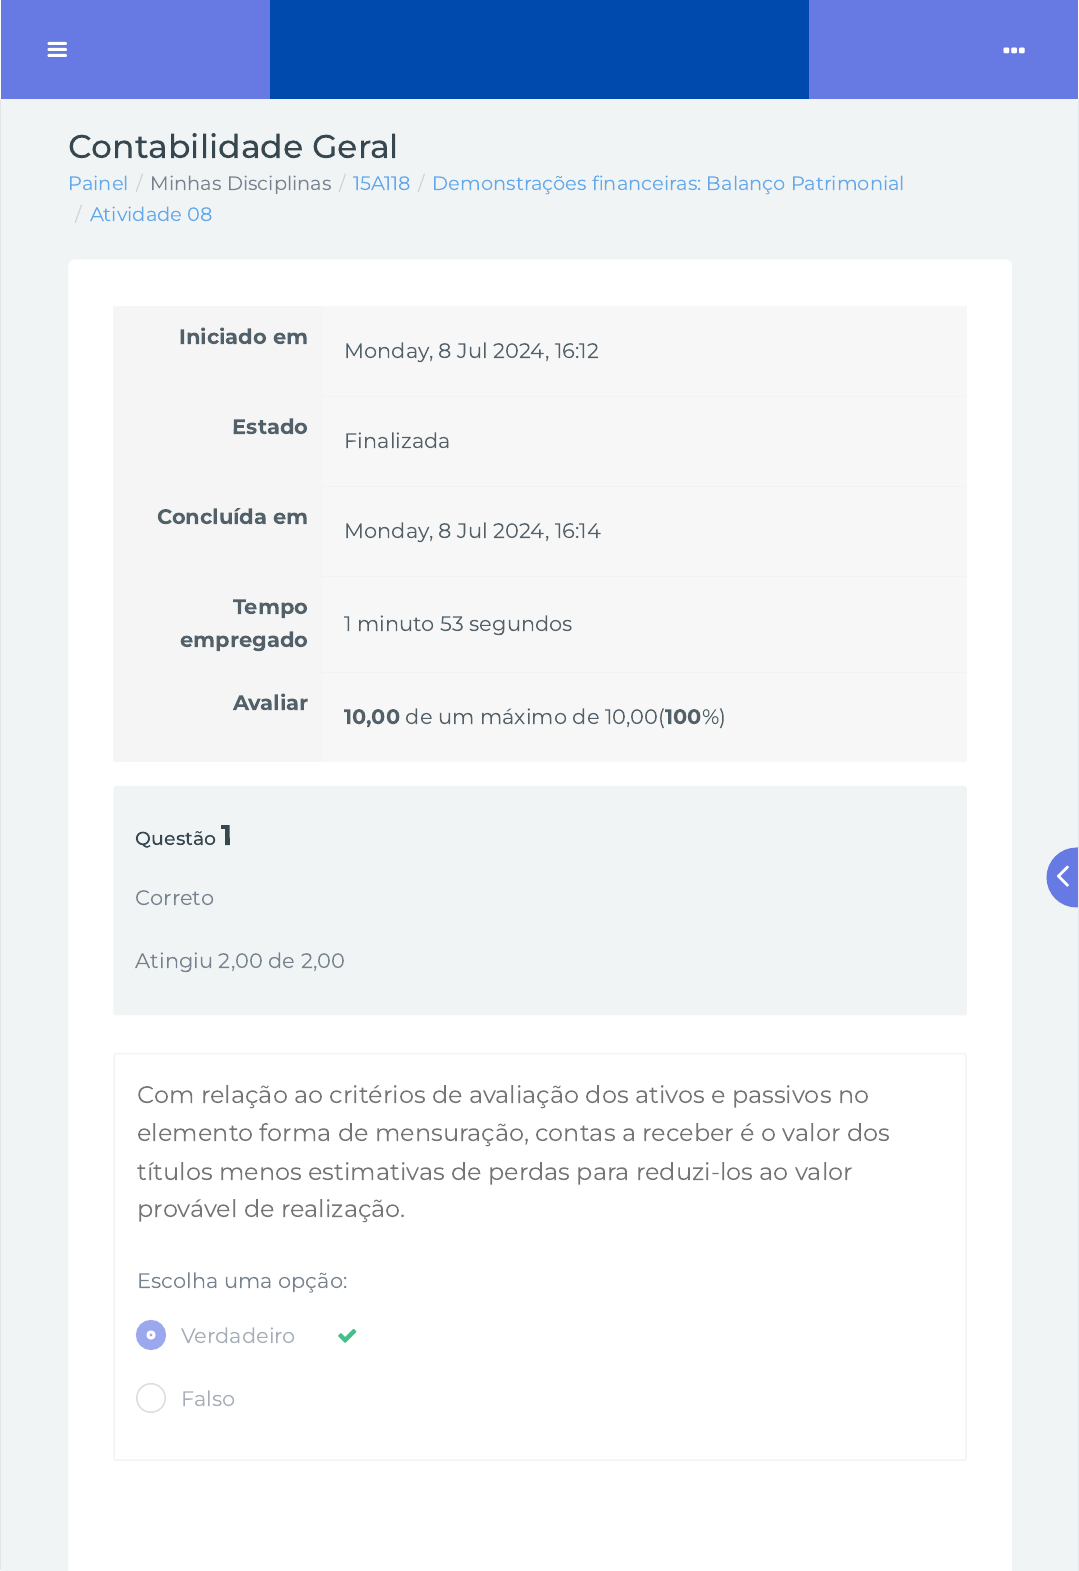Select the Falso radio button

[151, 1398]
